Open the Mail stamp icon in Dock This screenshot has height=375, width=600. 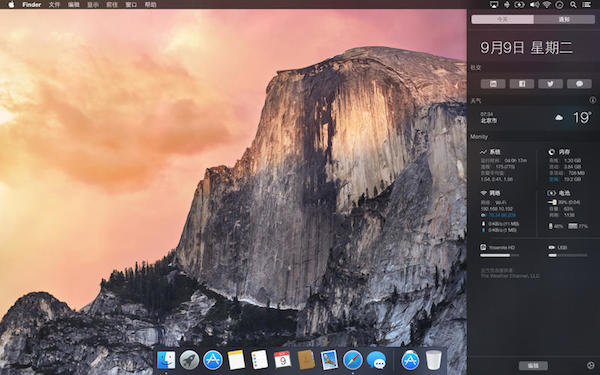pos(329,360)
